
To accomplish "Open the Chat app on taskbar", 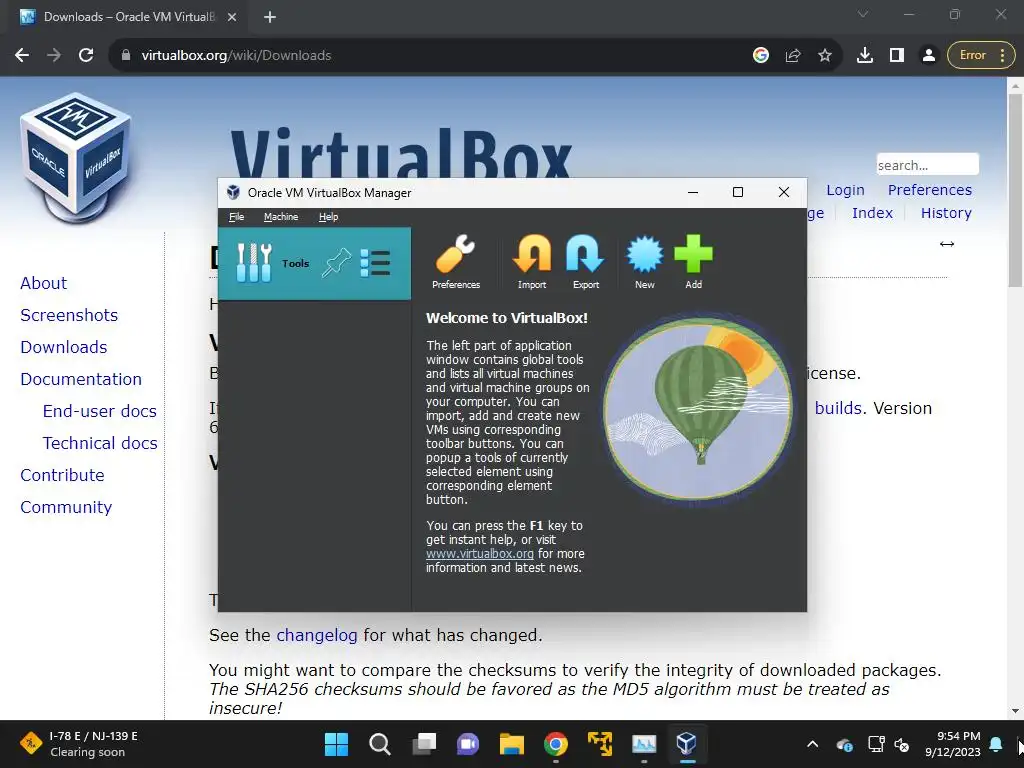I will click(x=468, y=744).
